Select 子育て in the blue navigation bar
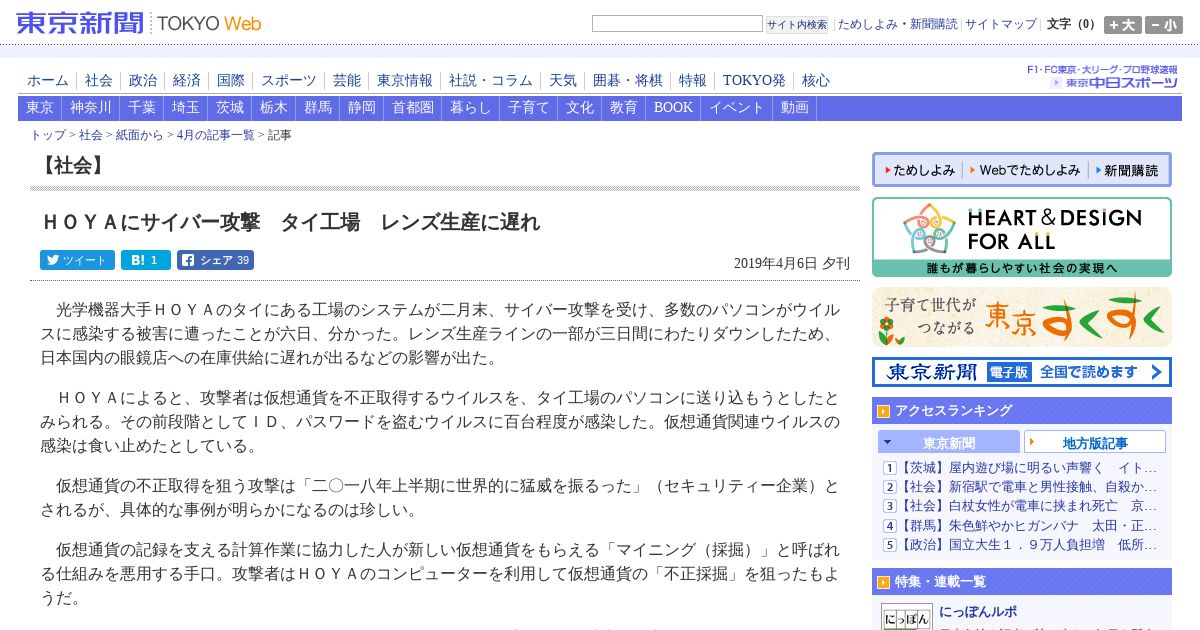 click(x=529, y=108)
